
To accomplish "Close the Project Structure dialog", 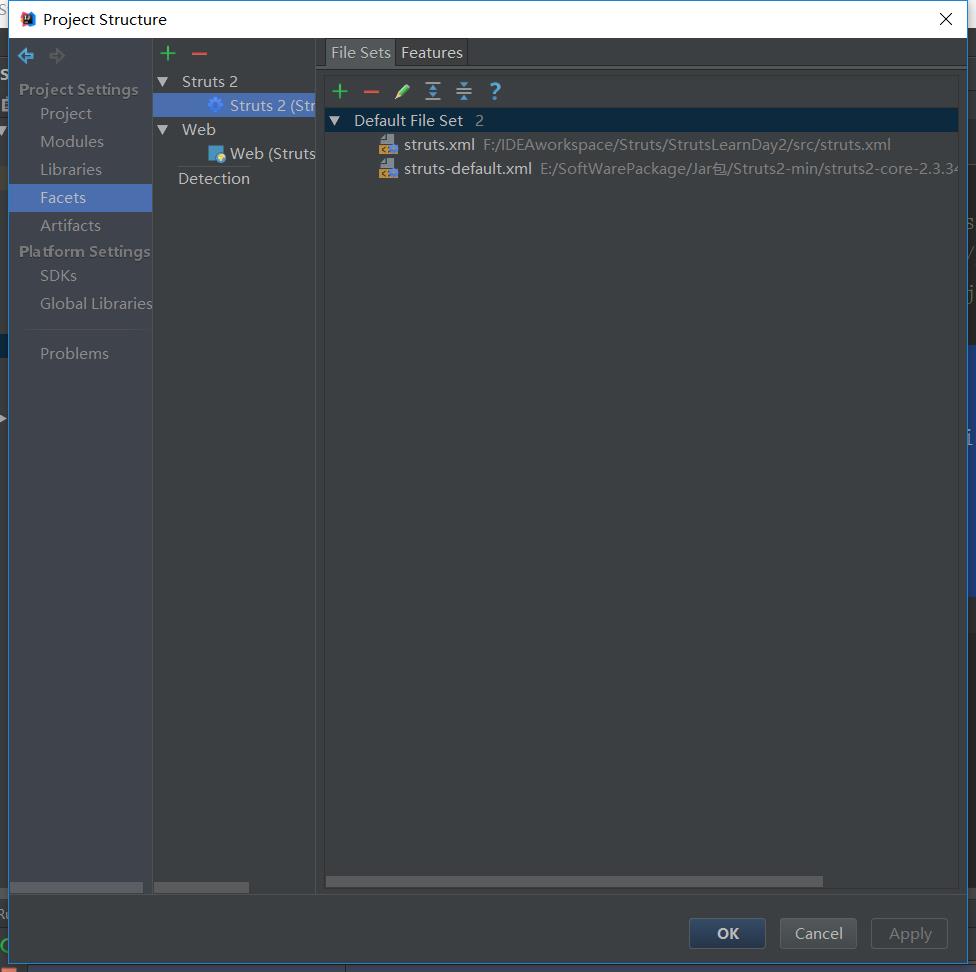I will point(946,19).
